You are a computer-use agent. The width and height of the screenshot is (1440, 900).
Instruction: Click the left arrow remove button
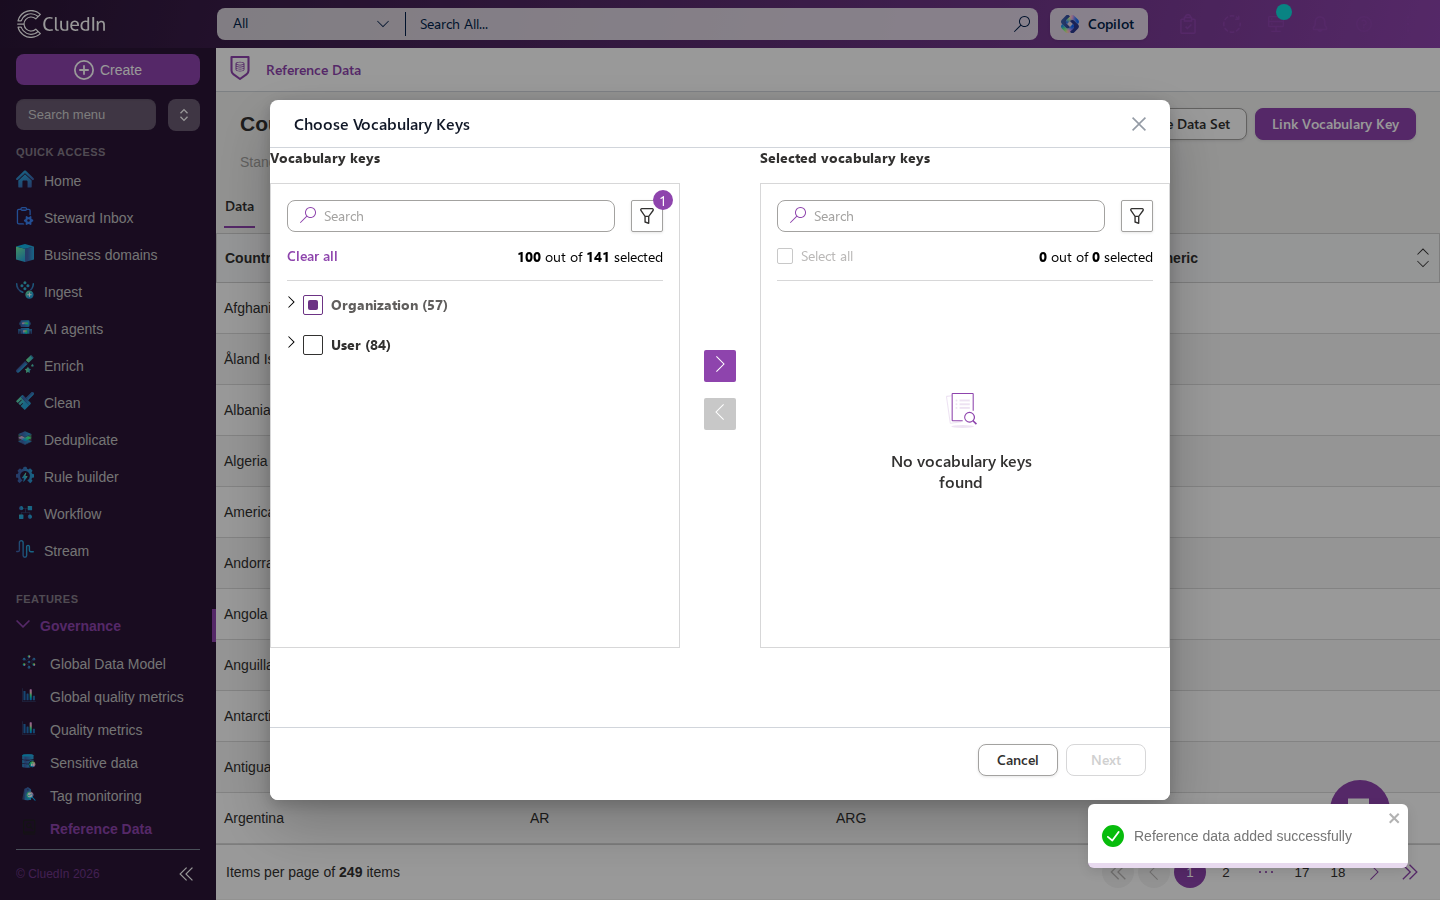coord(720,414)
